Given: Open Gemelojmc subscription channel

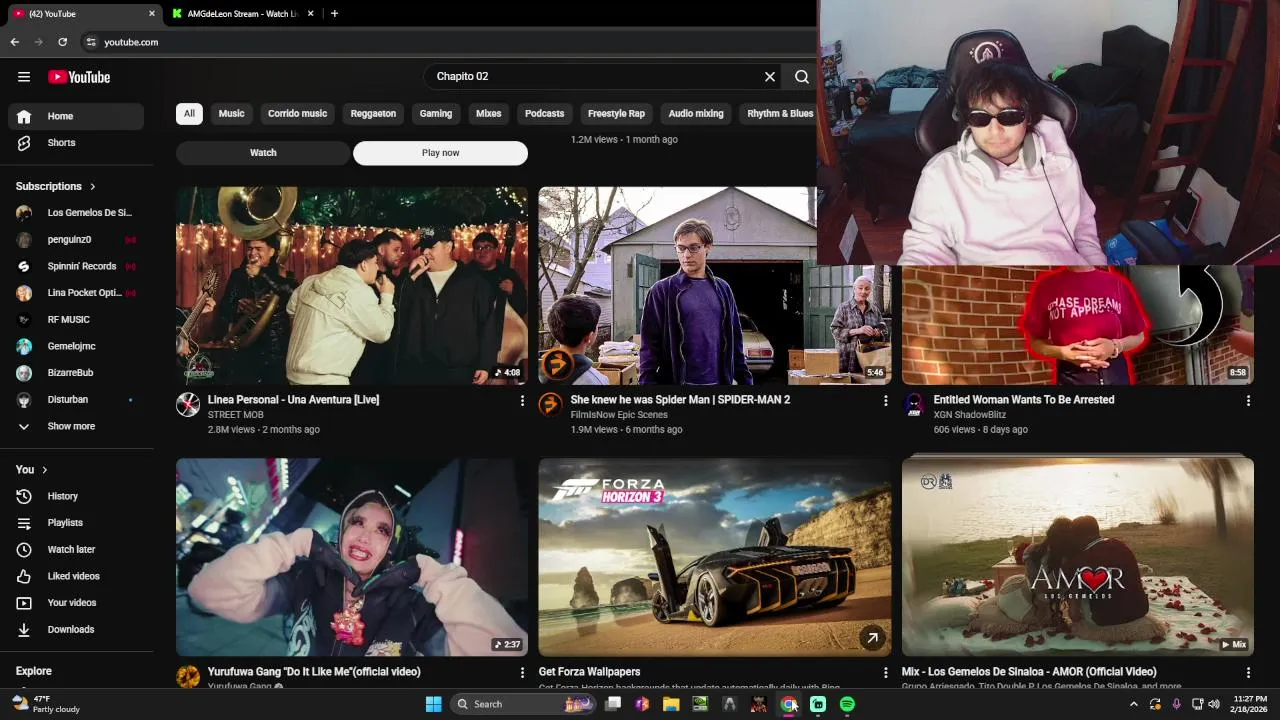Looking at the screenshot, I should click(x=76, y=346).
